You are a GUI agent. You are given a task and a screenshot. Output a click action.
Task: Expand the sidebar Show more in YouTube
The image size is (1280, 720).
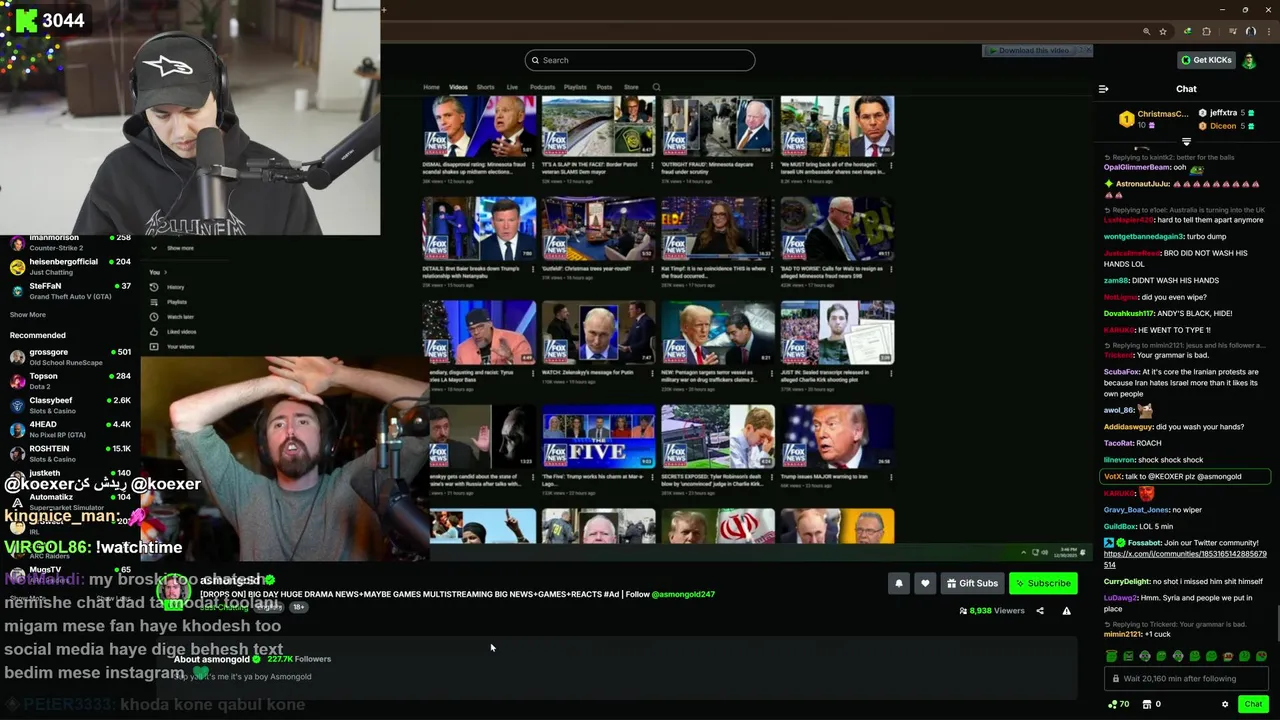click(173, 248)
